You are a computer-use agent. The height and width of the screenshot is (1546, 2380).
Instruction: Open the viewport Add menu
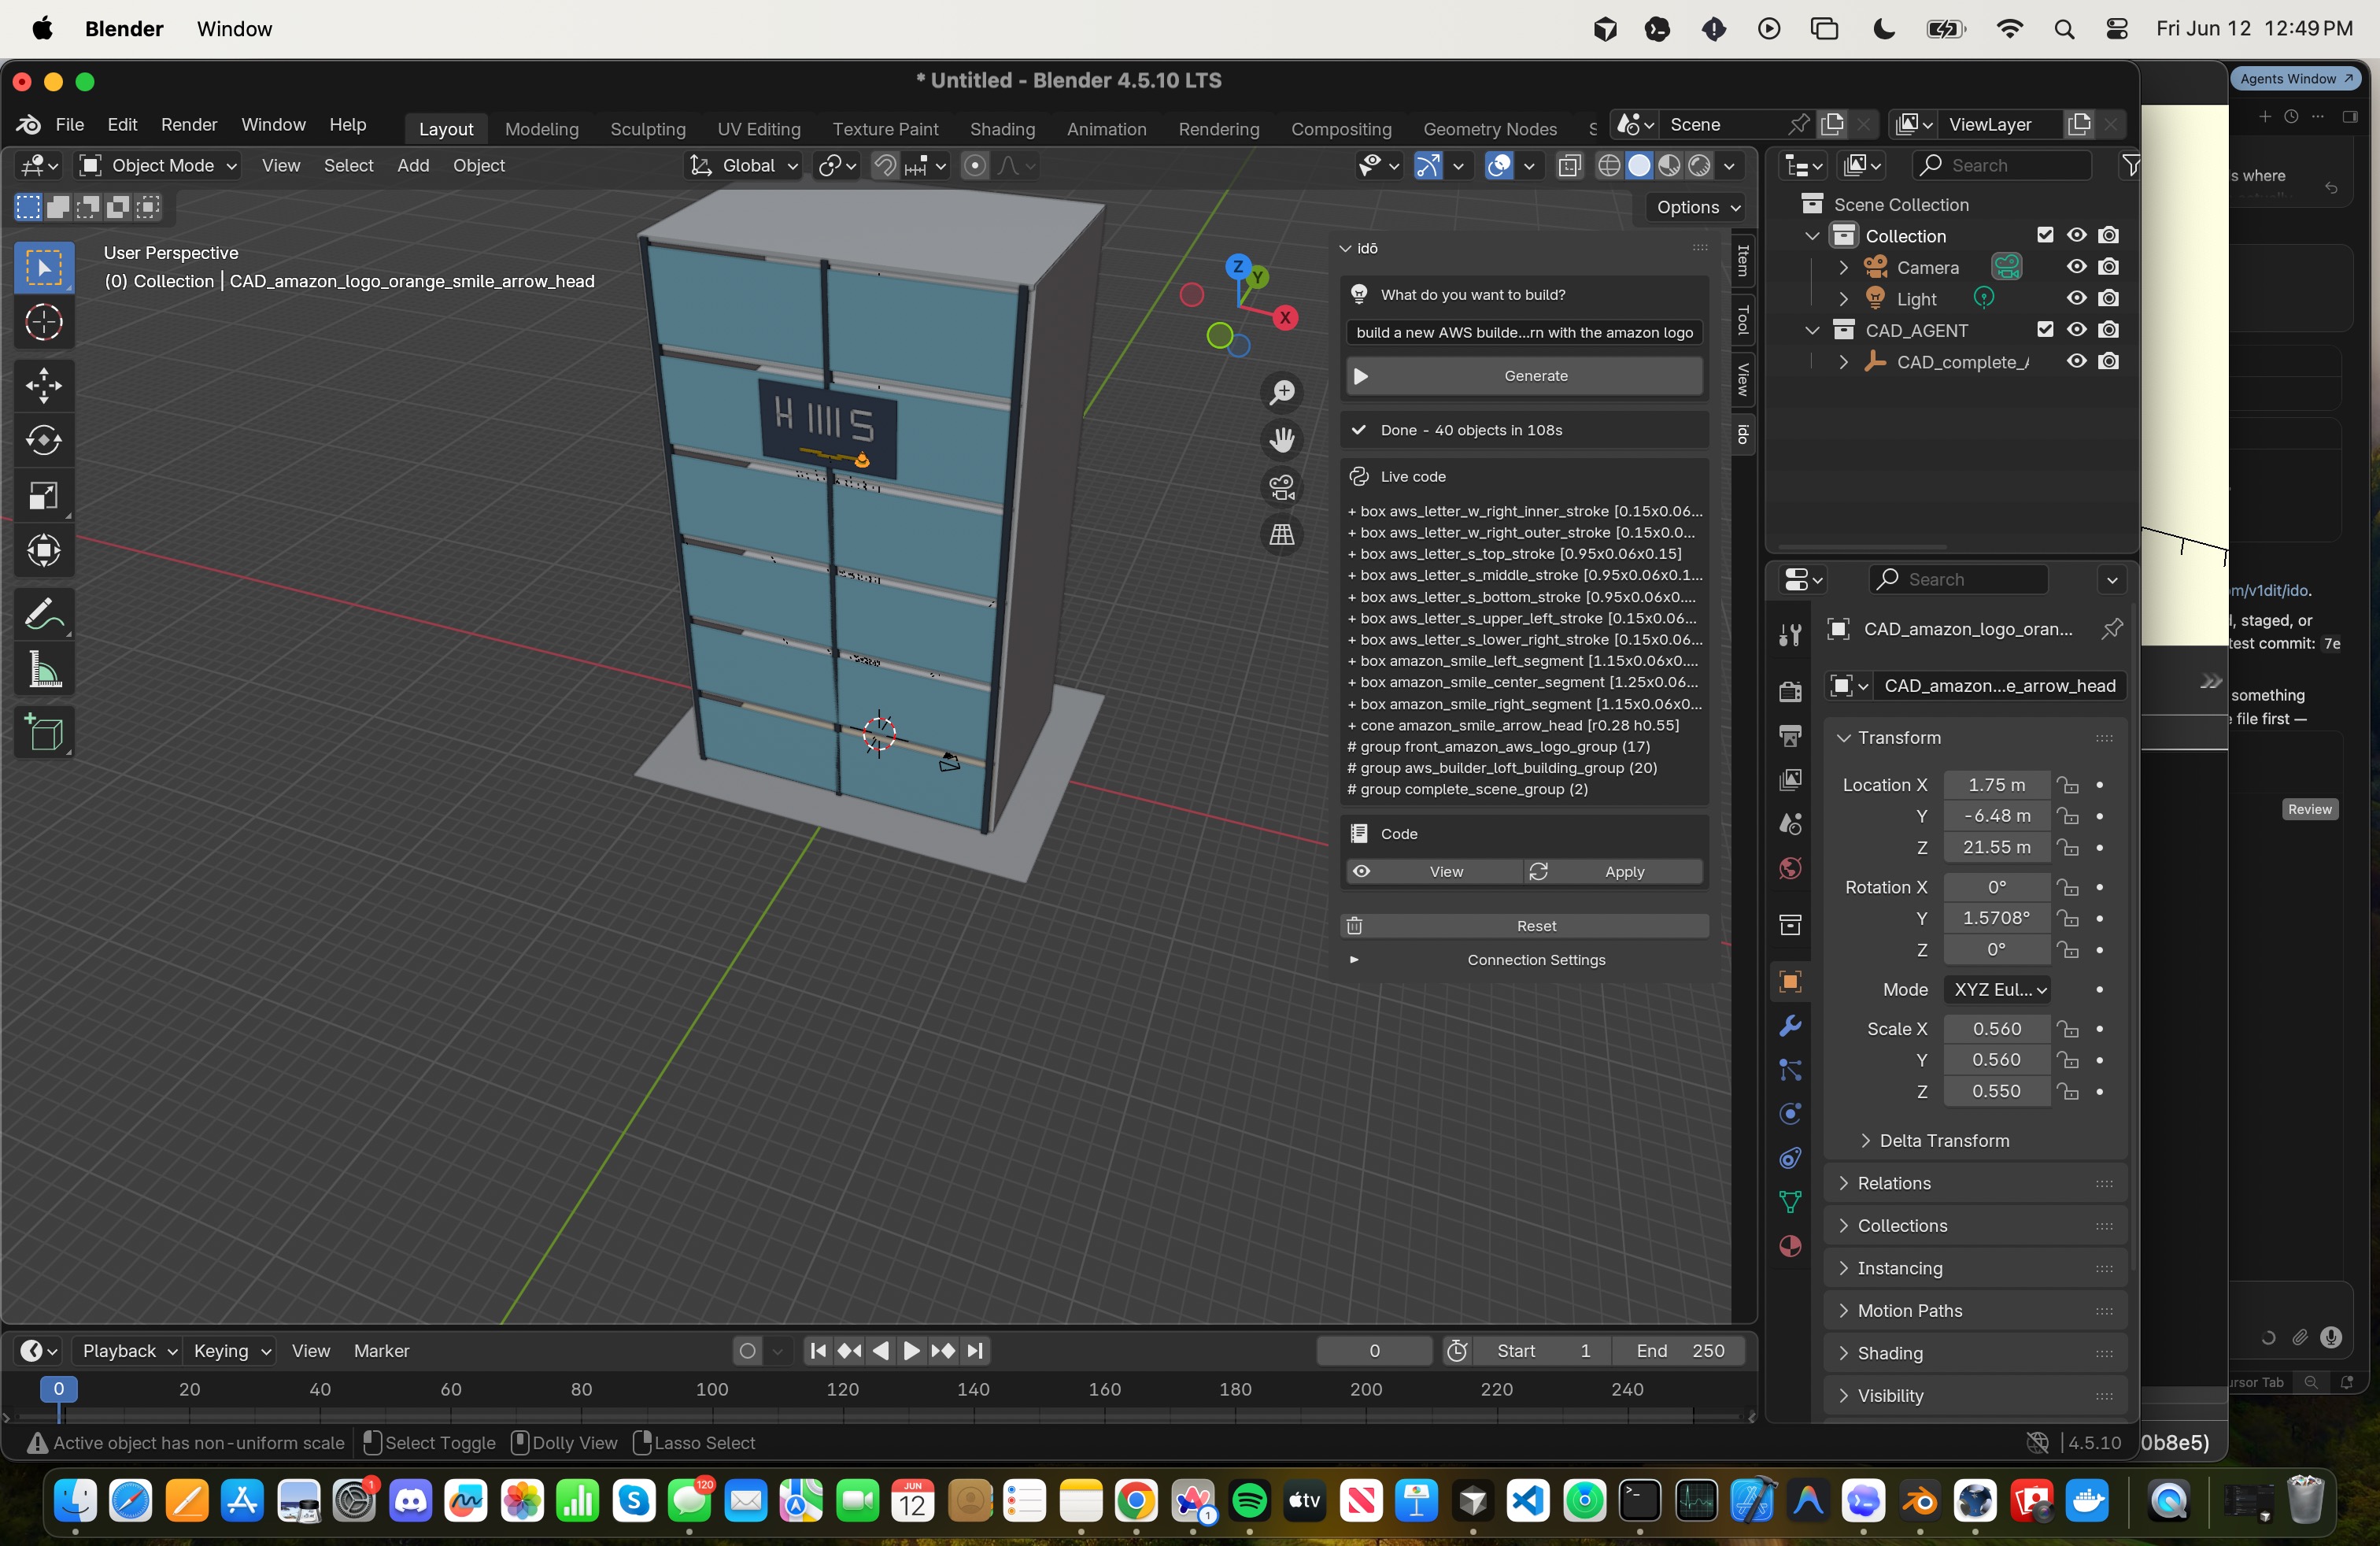click(413, 165)
